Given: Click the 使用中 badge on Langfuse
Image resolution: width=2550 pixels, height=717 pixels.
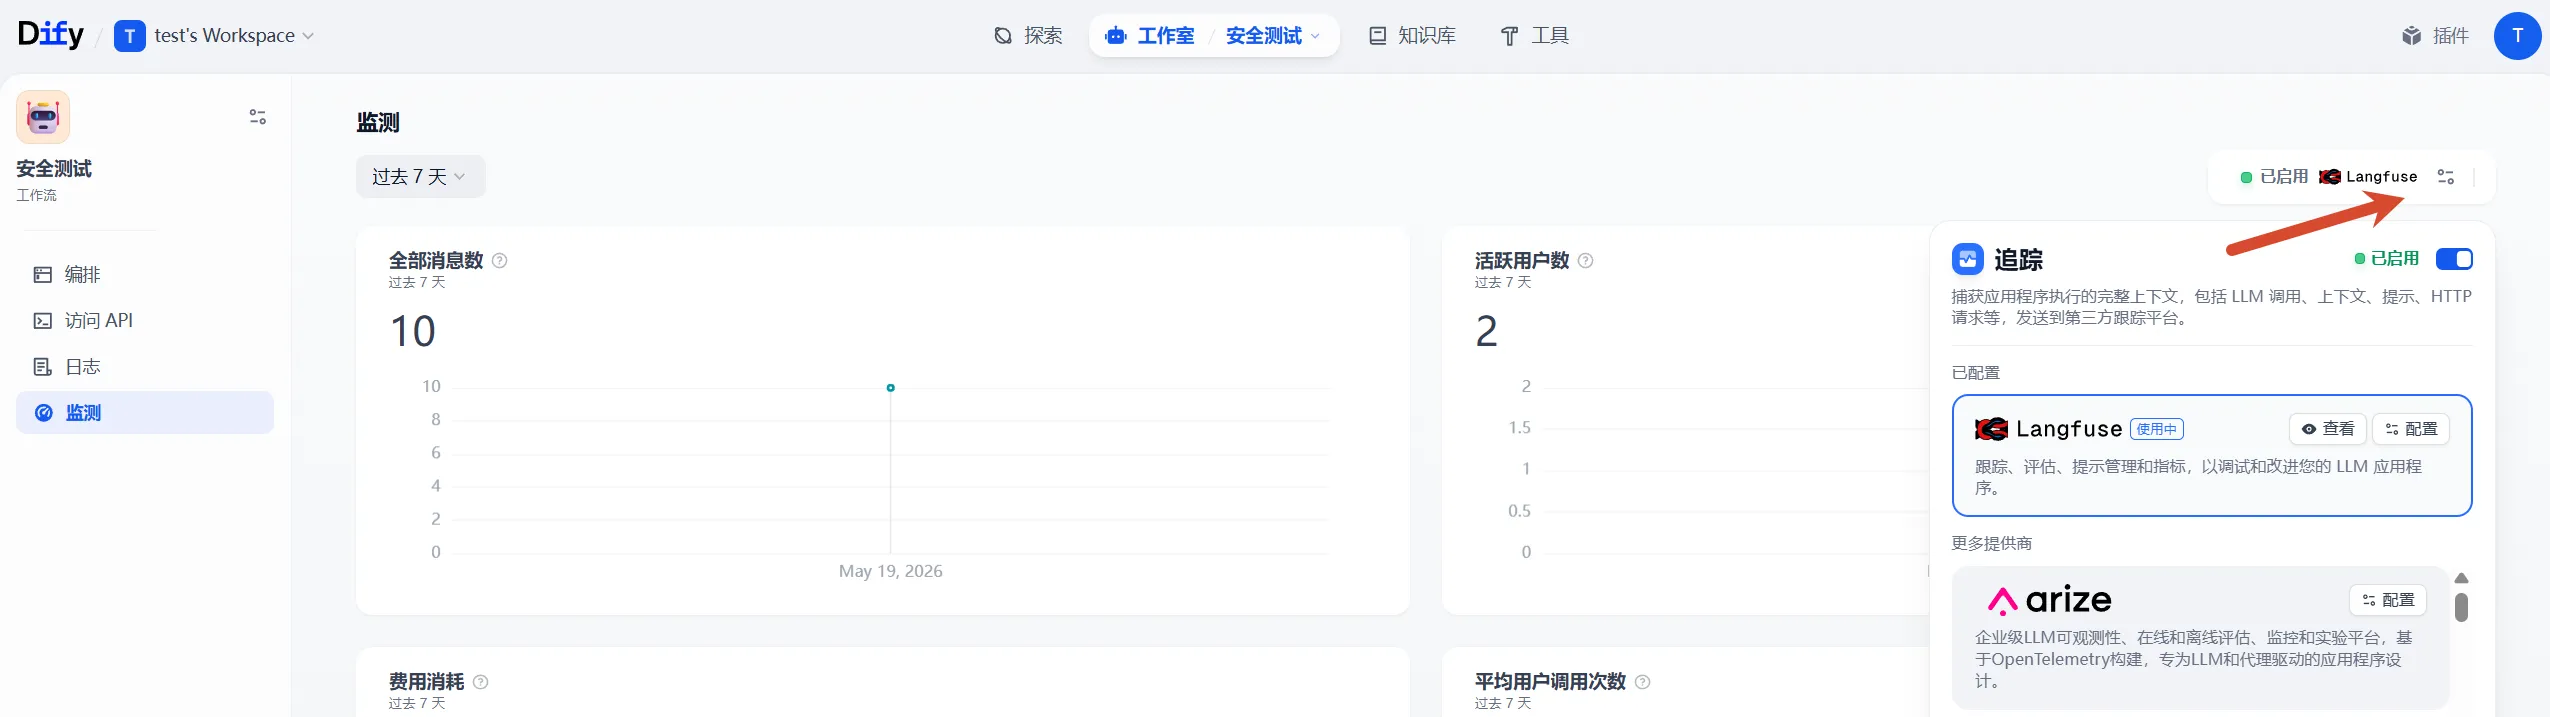Looking at the screenshot, I should coord(2157,429).
